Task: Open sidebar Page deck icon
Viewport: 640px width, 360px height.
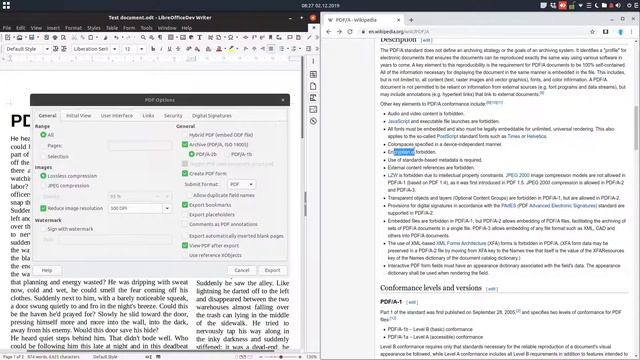Action: click(313, 86)
